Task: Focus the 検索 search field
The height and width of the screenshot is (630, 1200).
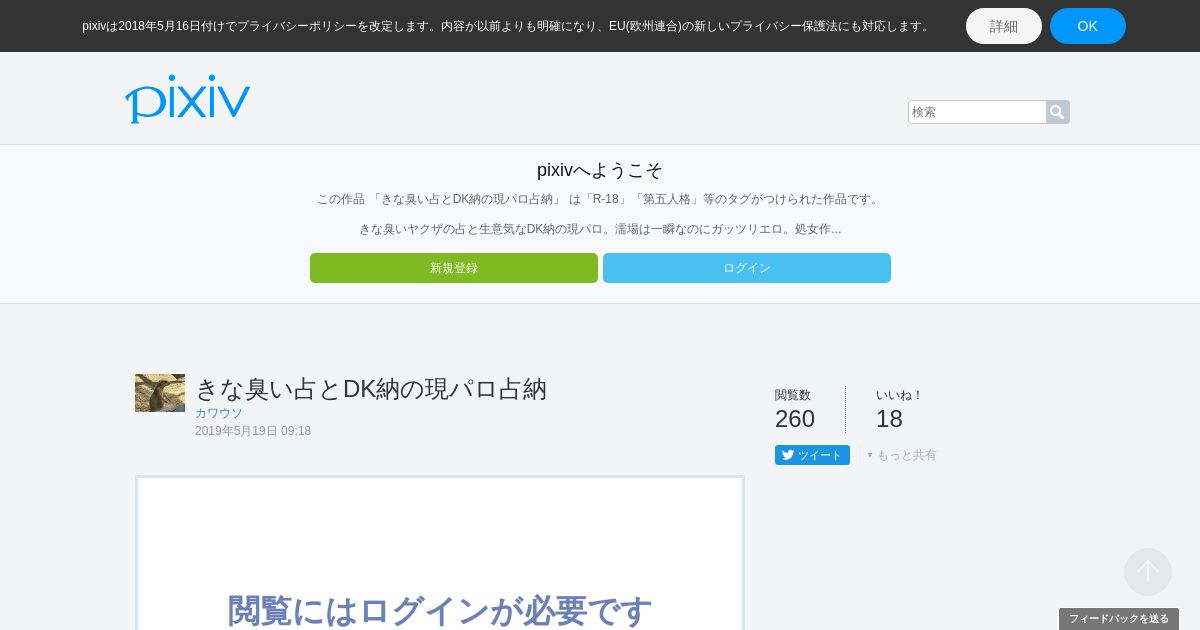Action: [977, 112]
